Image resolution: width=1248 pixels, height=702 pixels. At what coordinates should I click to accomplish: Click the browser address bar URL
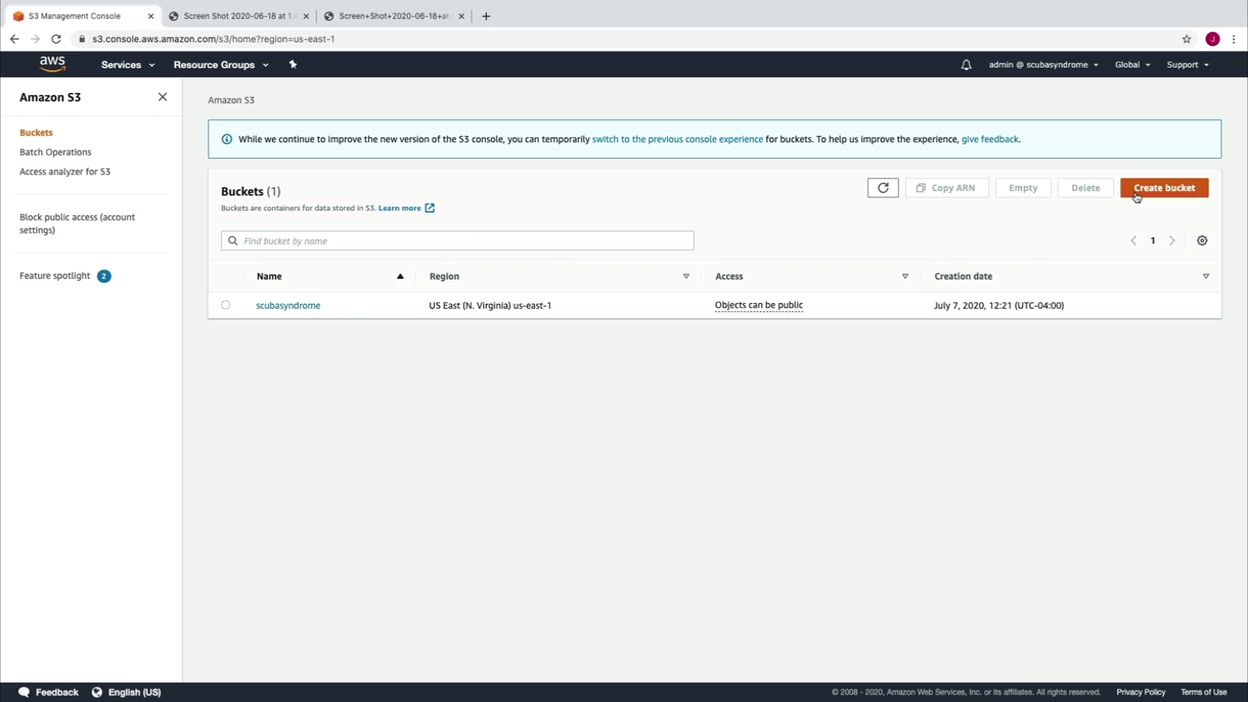(213, 39)
